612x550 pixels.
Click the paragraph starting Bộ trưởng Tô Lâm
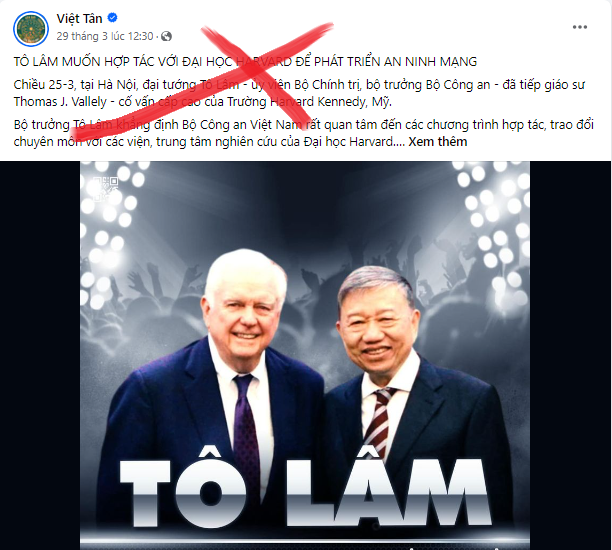tap(304, 133)
